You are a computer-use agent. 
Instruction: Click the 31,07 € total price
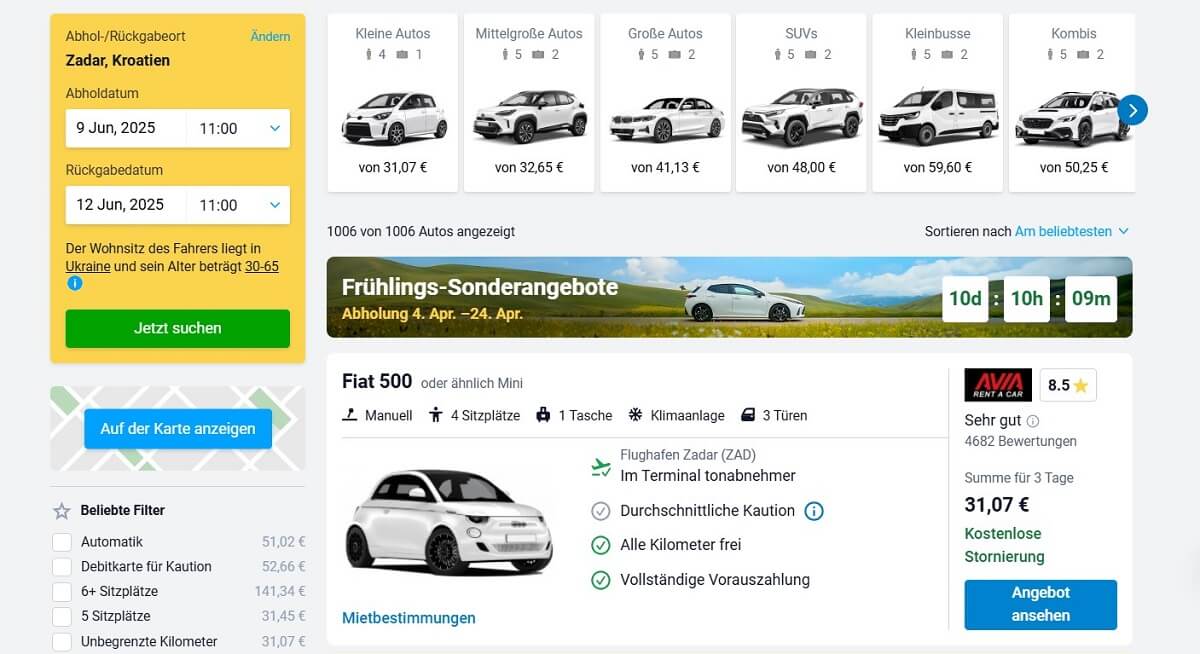pos(997,505)
